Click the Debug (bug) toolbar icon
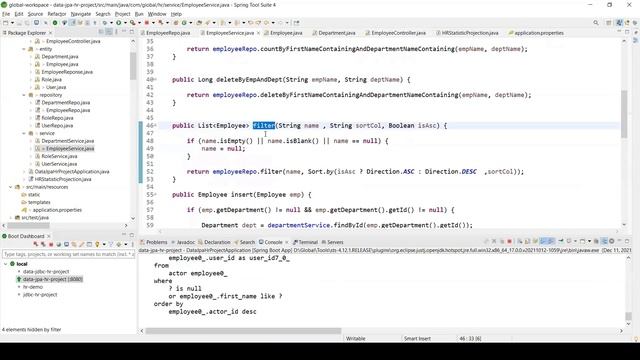Screen dimensions: 640x360 [x=105, y=23]
